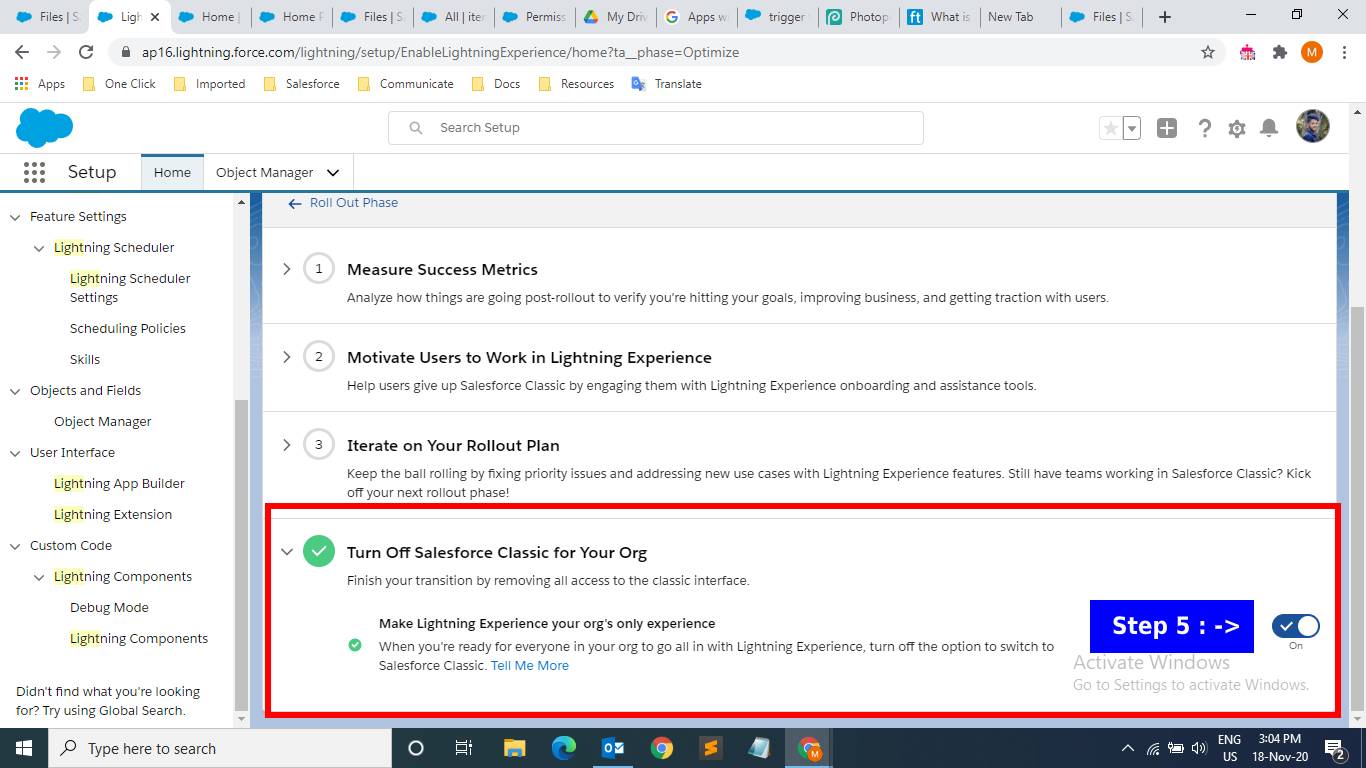1366x768 pixels.
Task: Bookmark the page using the address bar star
Action: click(x=1207, y=52)
